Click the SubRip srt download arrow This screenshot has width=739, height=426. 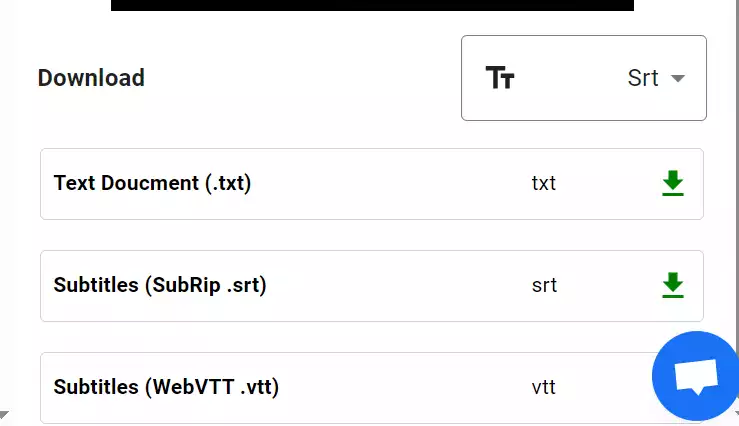point(673,285)
